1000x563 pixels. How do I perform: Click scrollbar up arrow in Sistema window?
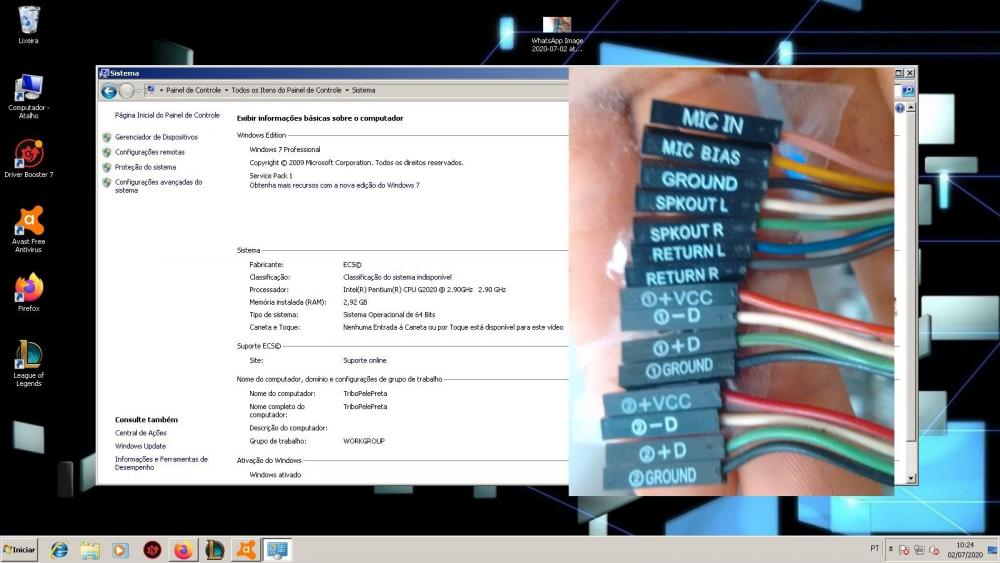(x=911, y=108)
